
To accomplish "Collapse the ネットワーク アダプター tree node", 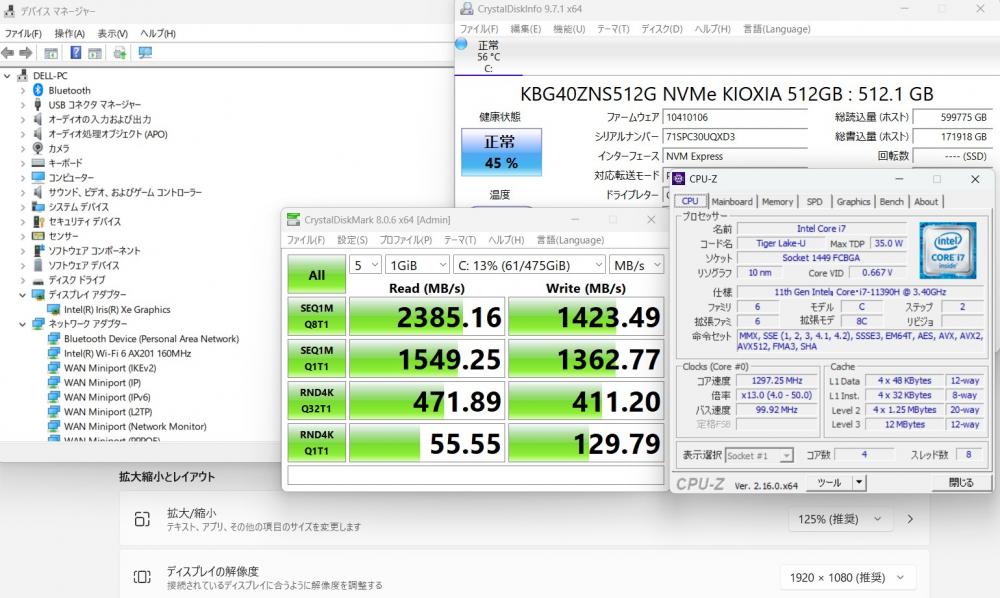I will pos(23,324).
